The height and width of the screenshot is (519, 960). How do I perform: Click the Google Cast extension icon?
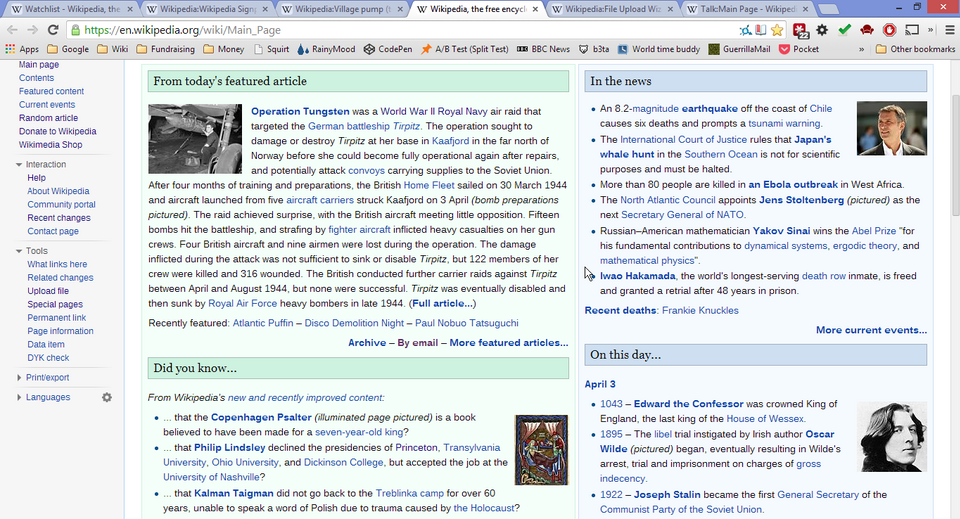pyautogui.click(x=912, y=30)
